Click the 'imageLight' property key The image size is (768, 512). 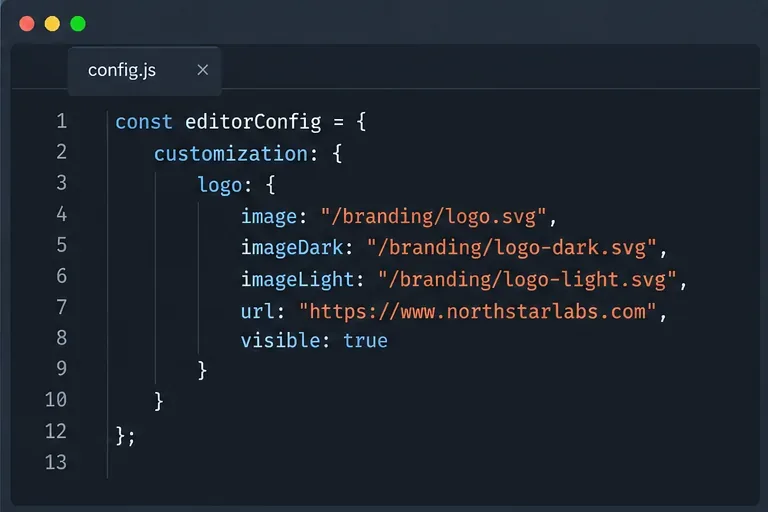[297, 280]
